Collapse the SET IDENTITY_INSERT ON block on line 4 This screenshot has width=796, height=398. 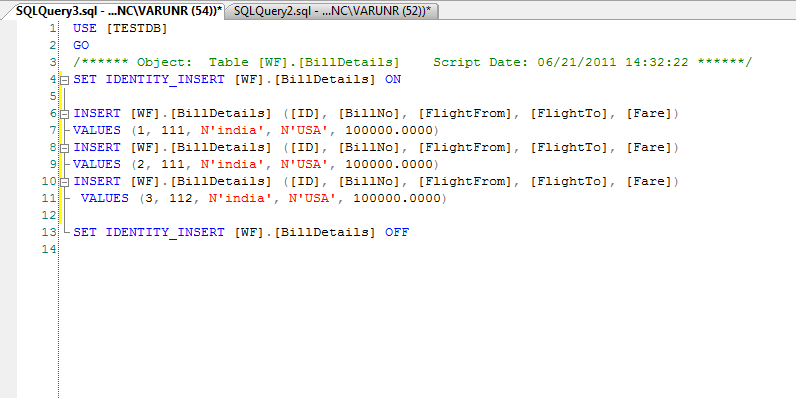click(64, 80)
